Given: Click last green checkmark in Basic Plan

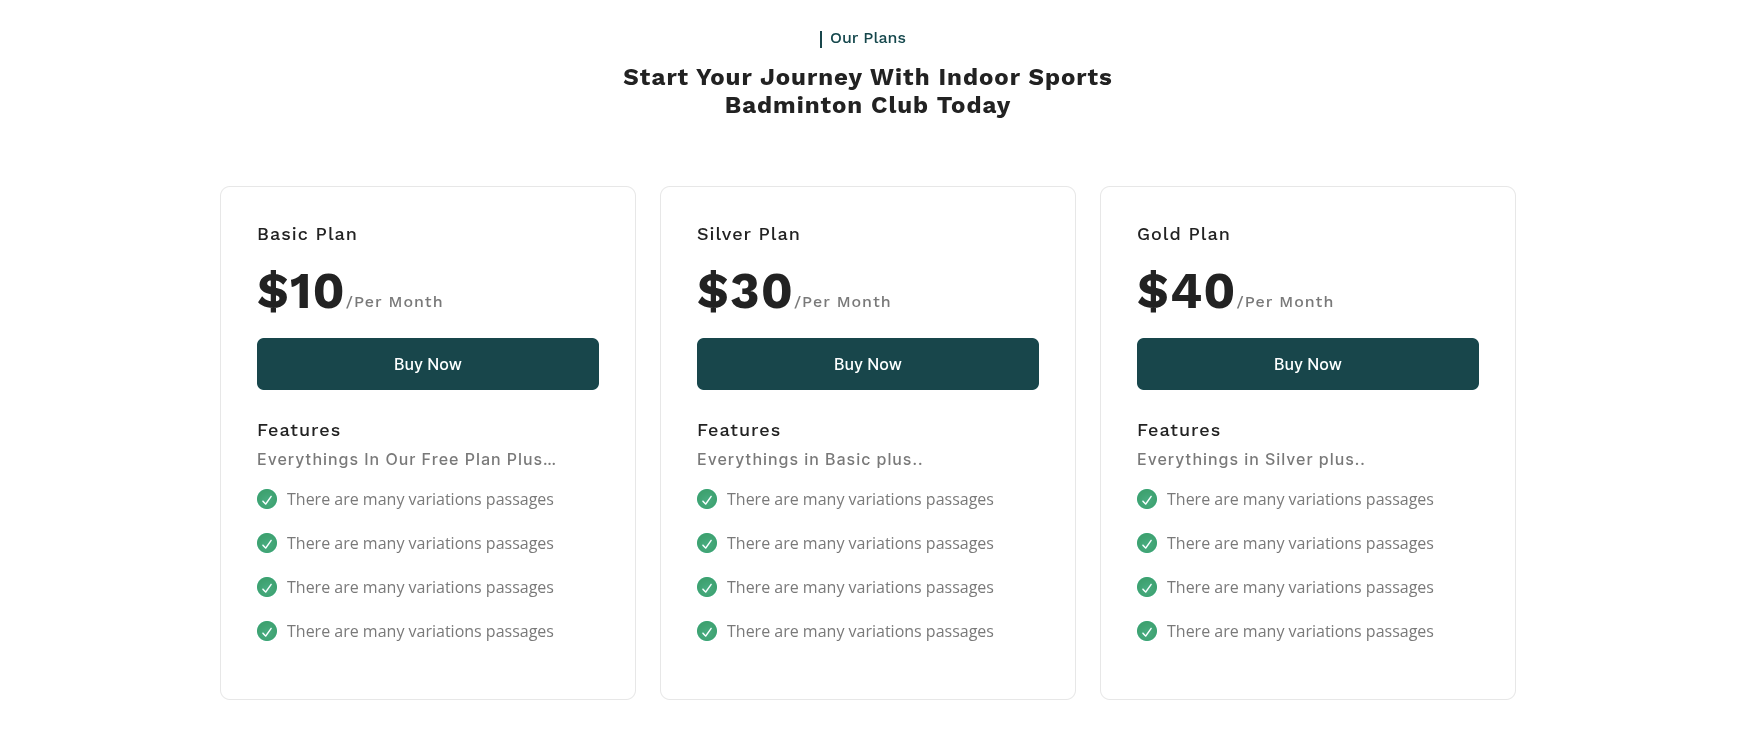Looking at the screenshot, I should pyautogui.click(x=267, y=631).
